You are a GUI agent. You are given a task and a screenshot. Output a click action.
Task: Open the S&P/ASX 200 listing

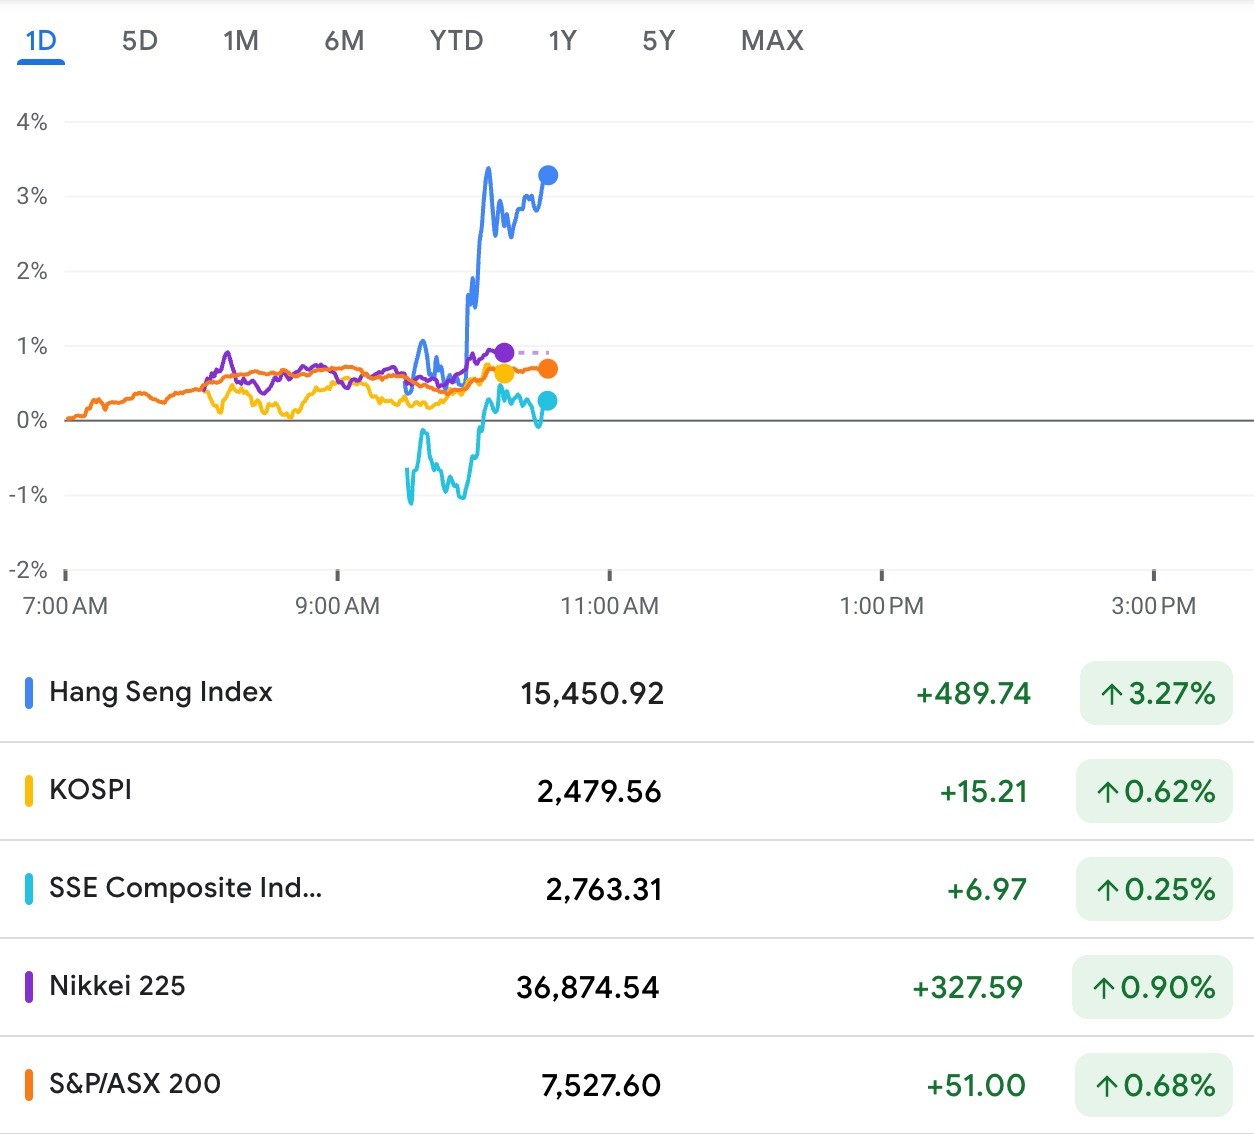pyautogui.click(x=135, y=1084)
